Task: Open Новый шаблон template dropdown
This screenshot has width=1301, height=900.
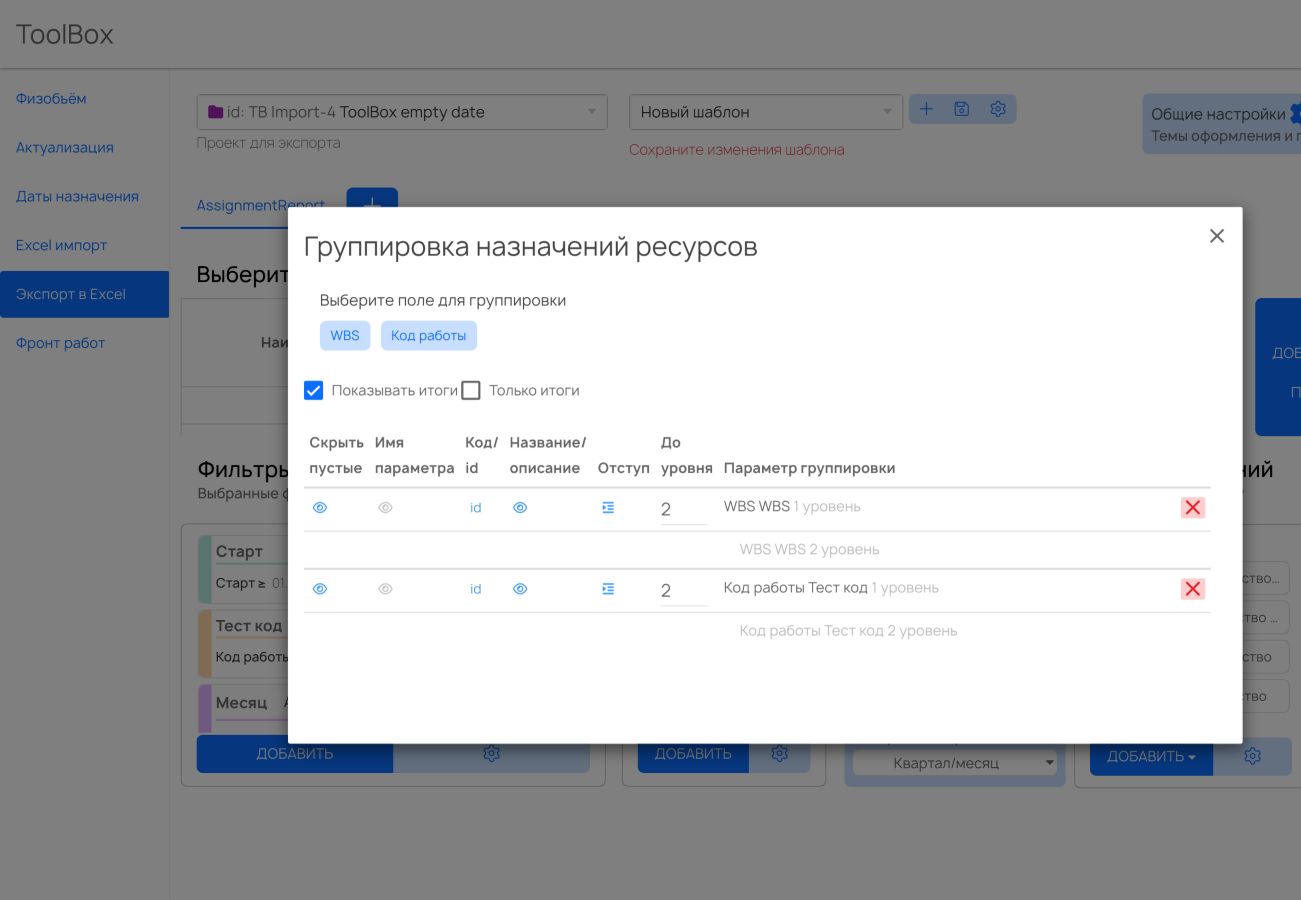Action: point(765,112)
